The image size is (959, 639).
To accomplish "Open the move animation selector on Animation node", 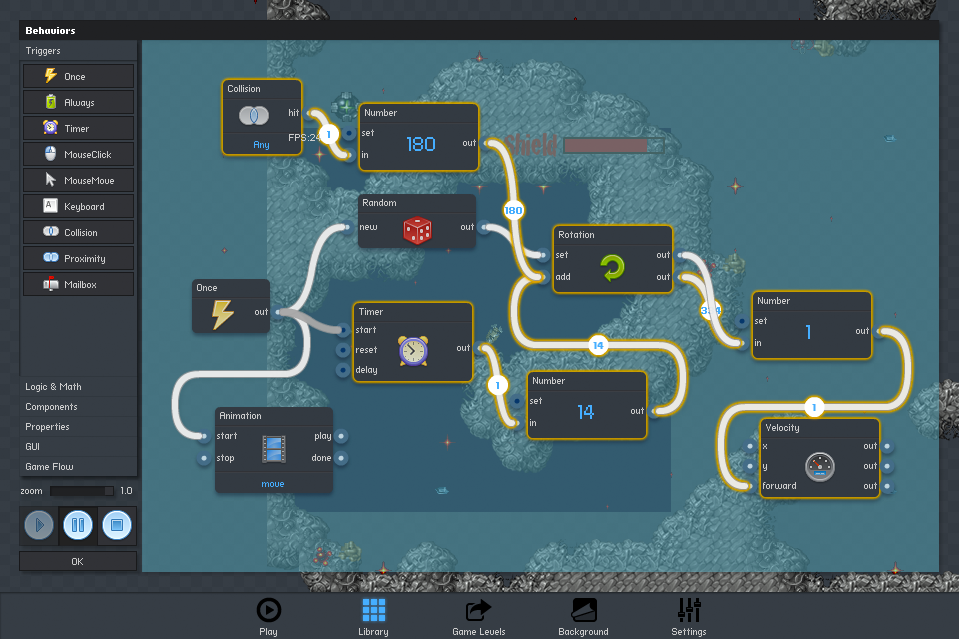I will pos(273,483).
